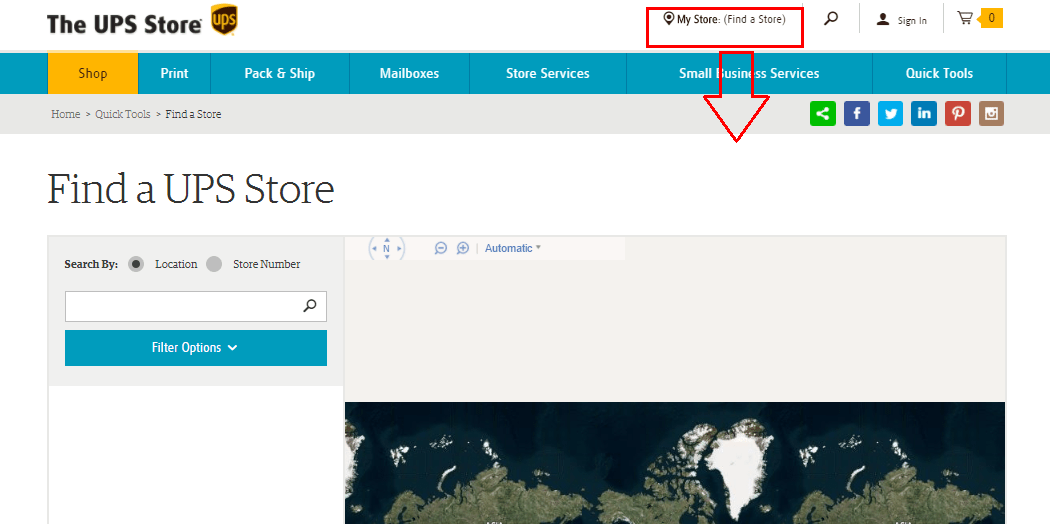
Task: Open the Print menu
Action: tap(174, 74)
